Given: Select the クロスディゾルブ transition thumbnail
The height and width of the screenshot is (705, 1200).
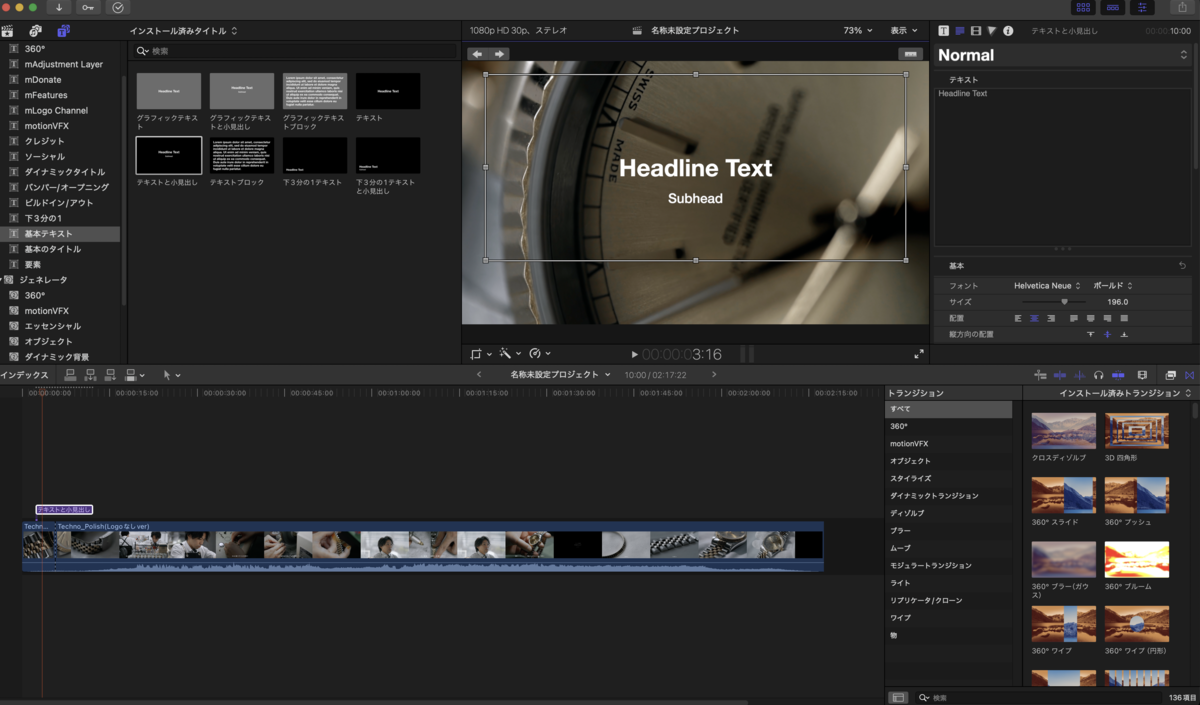Looking at the screenshot, I should (1064, 431).
